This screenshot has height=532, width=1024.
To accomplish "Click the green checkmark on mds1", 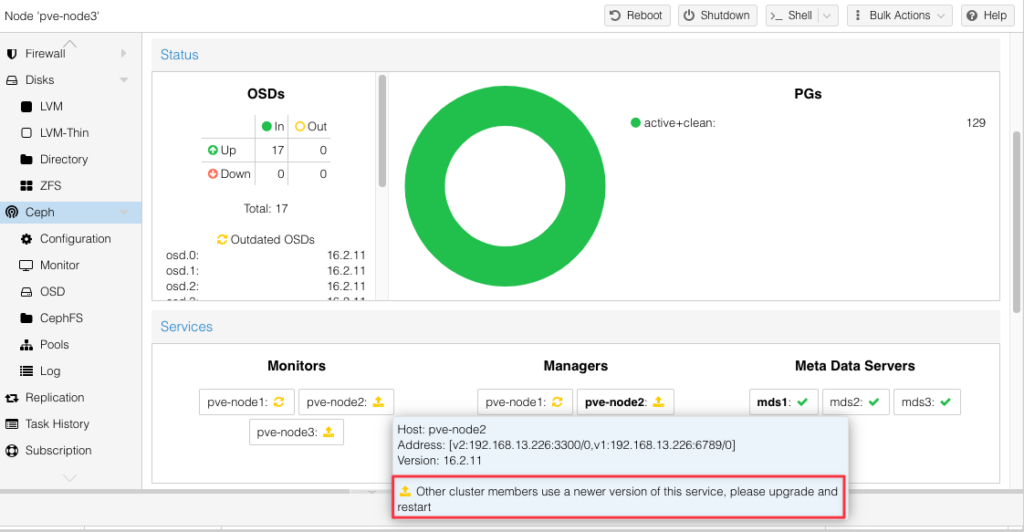I will pos(803,402).
